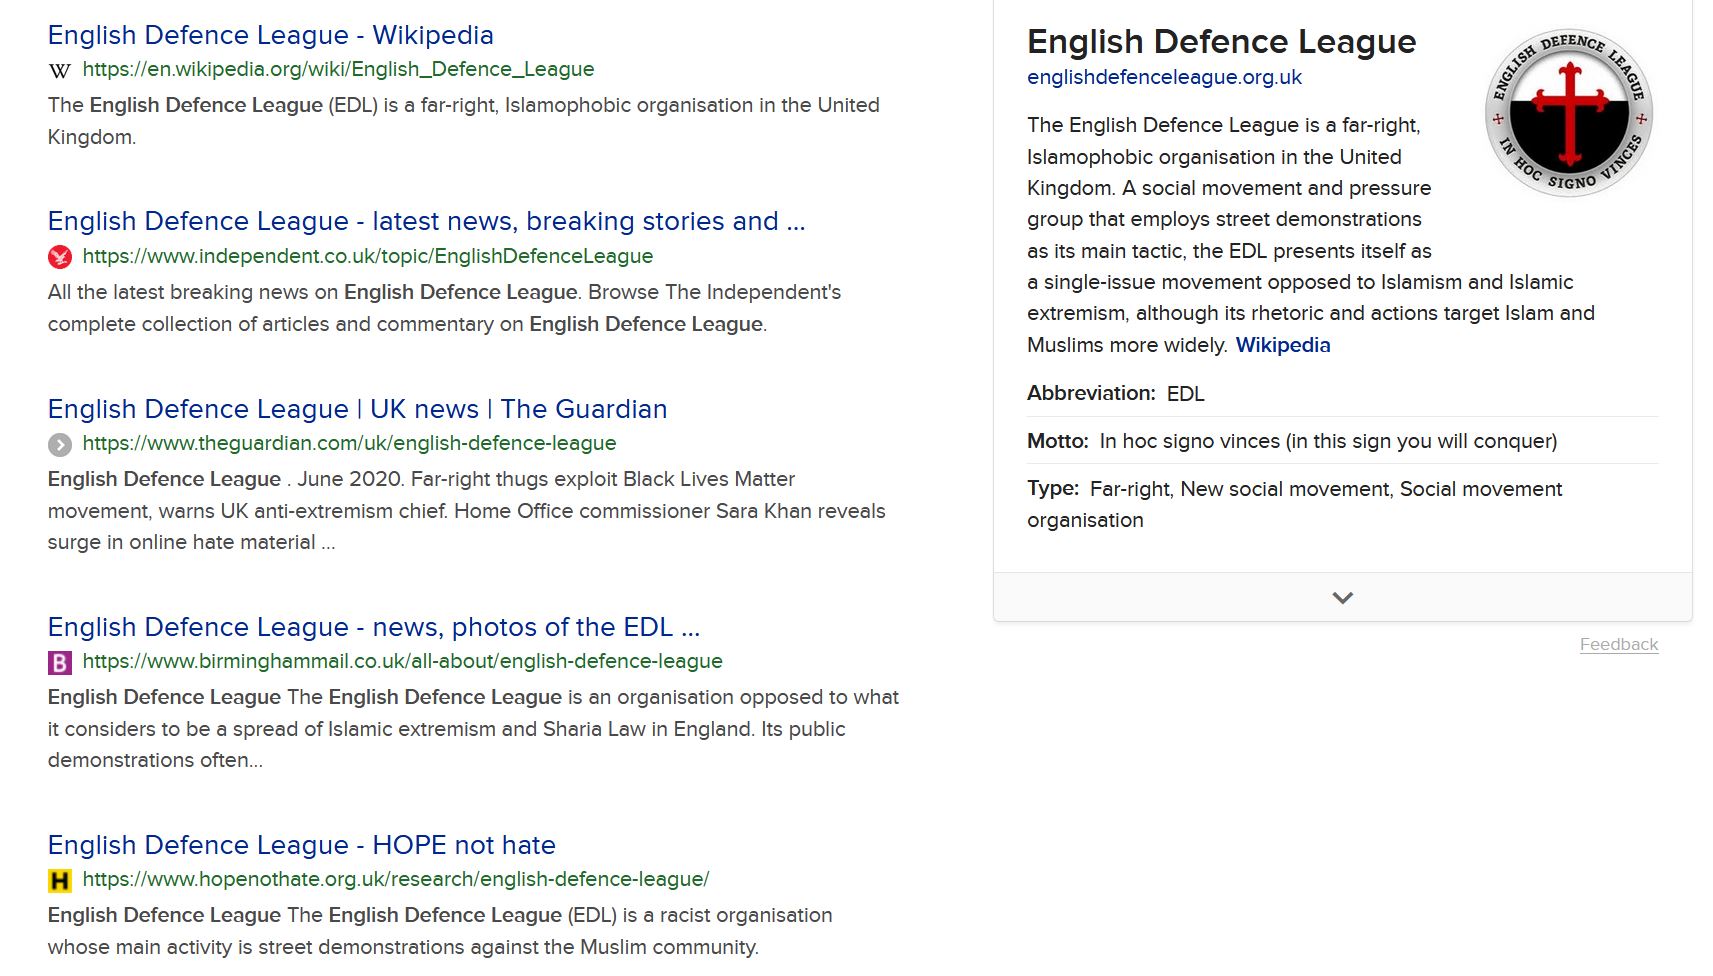Click the Birmingham Mail purple B favicon
The width and height of the screenshot is (1713, 976).
pyautogui.click(x=60, y=662)
